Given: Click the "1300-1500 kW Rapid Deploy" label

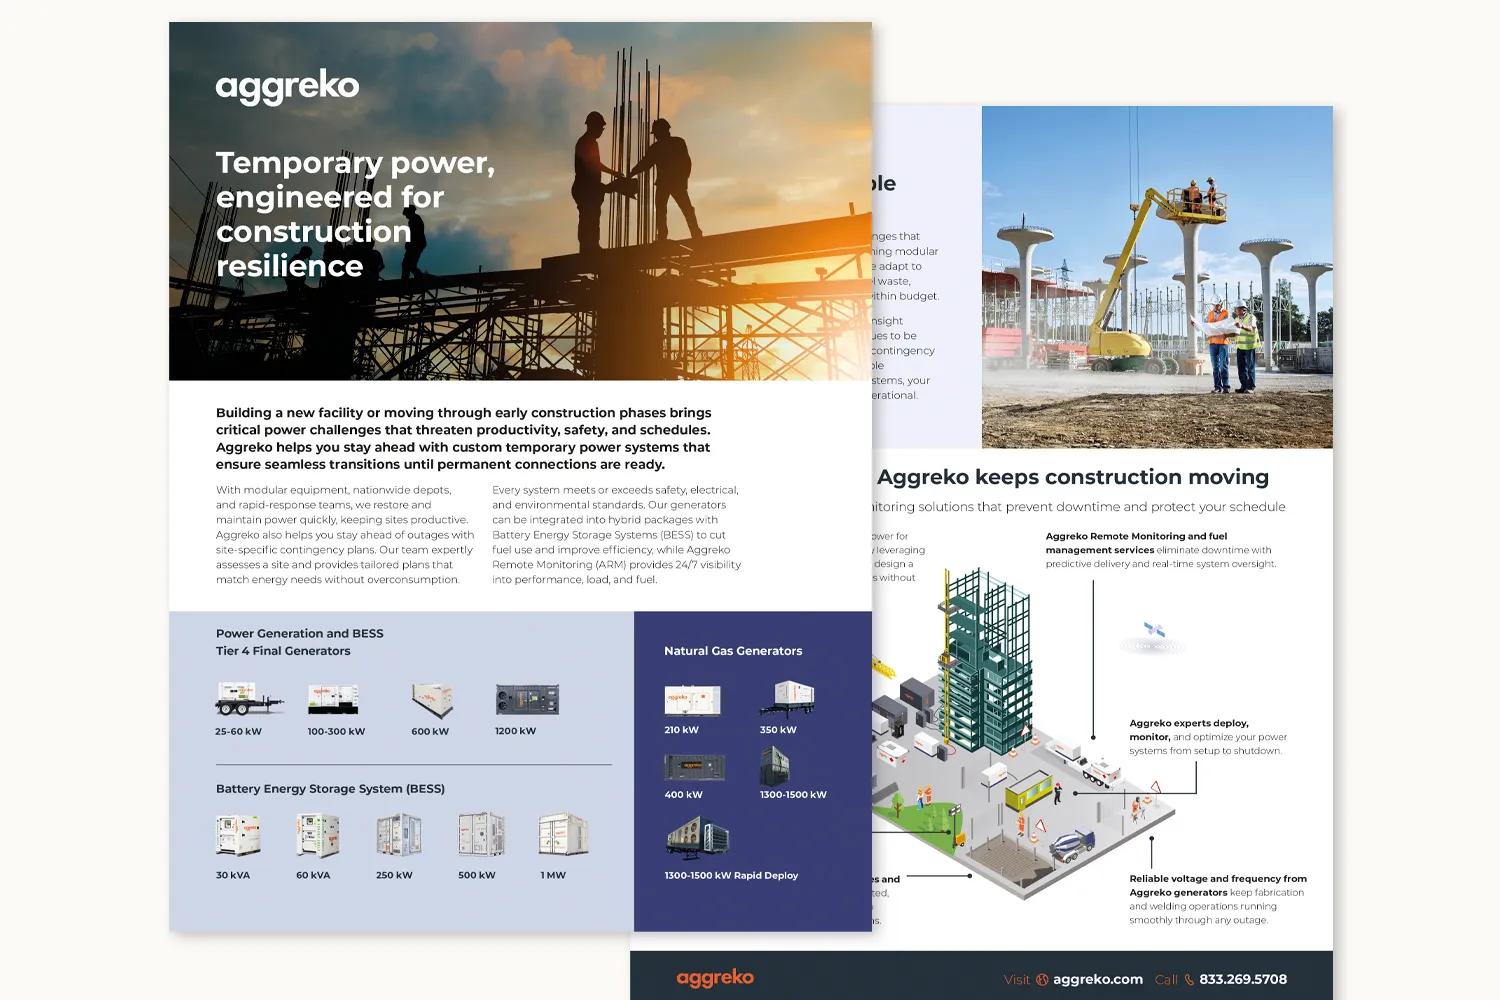Looking at the screenshot, I should click(x=731, y=876).
